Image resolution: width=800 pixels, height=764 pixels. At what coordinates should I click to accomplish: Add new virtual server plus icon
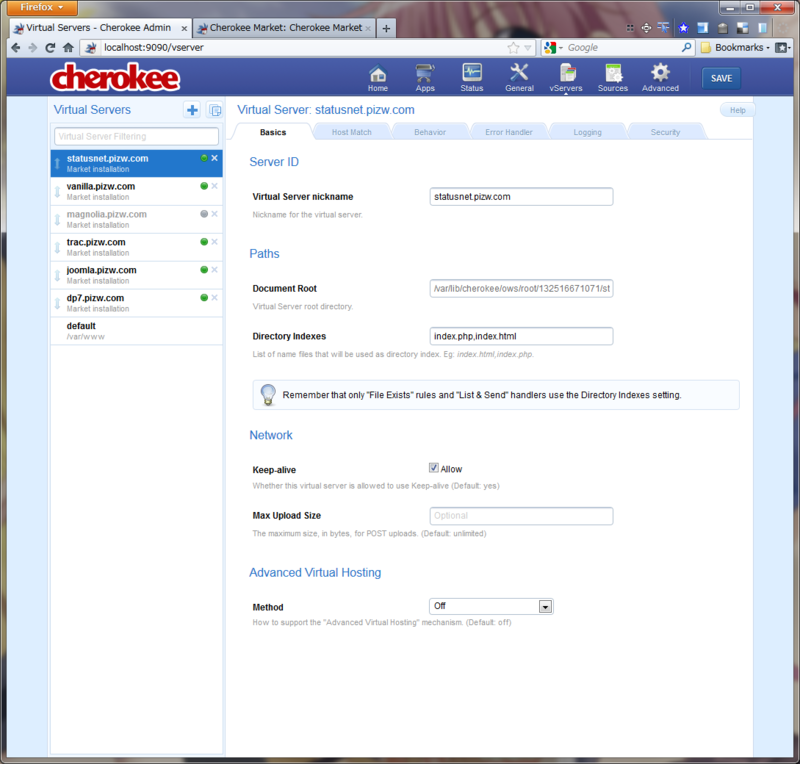[192, 110]
